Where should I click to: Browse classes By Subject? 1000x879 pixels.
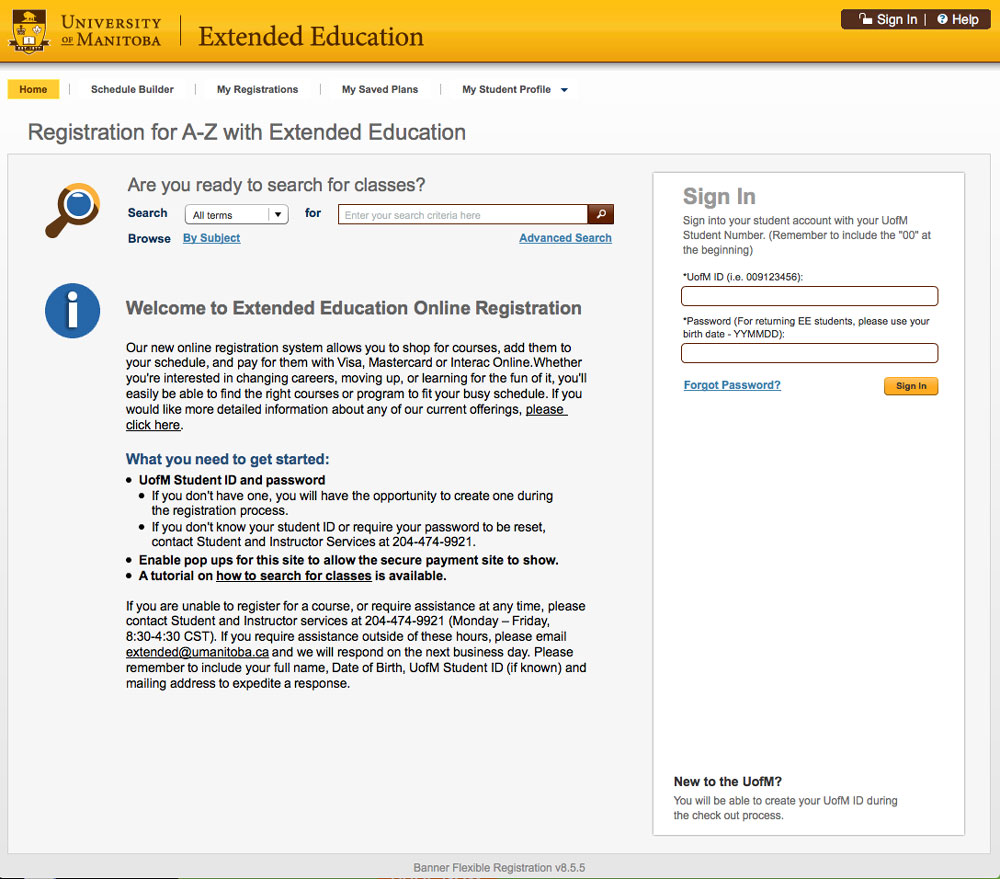coord(211,238)
